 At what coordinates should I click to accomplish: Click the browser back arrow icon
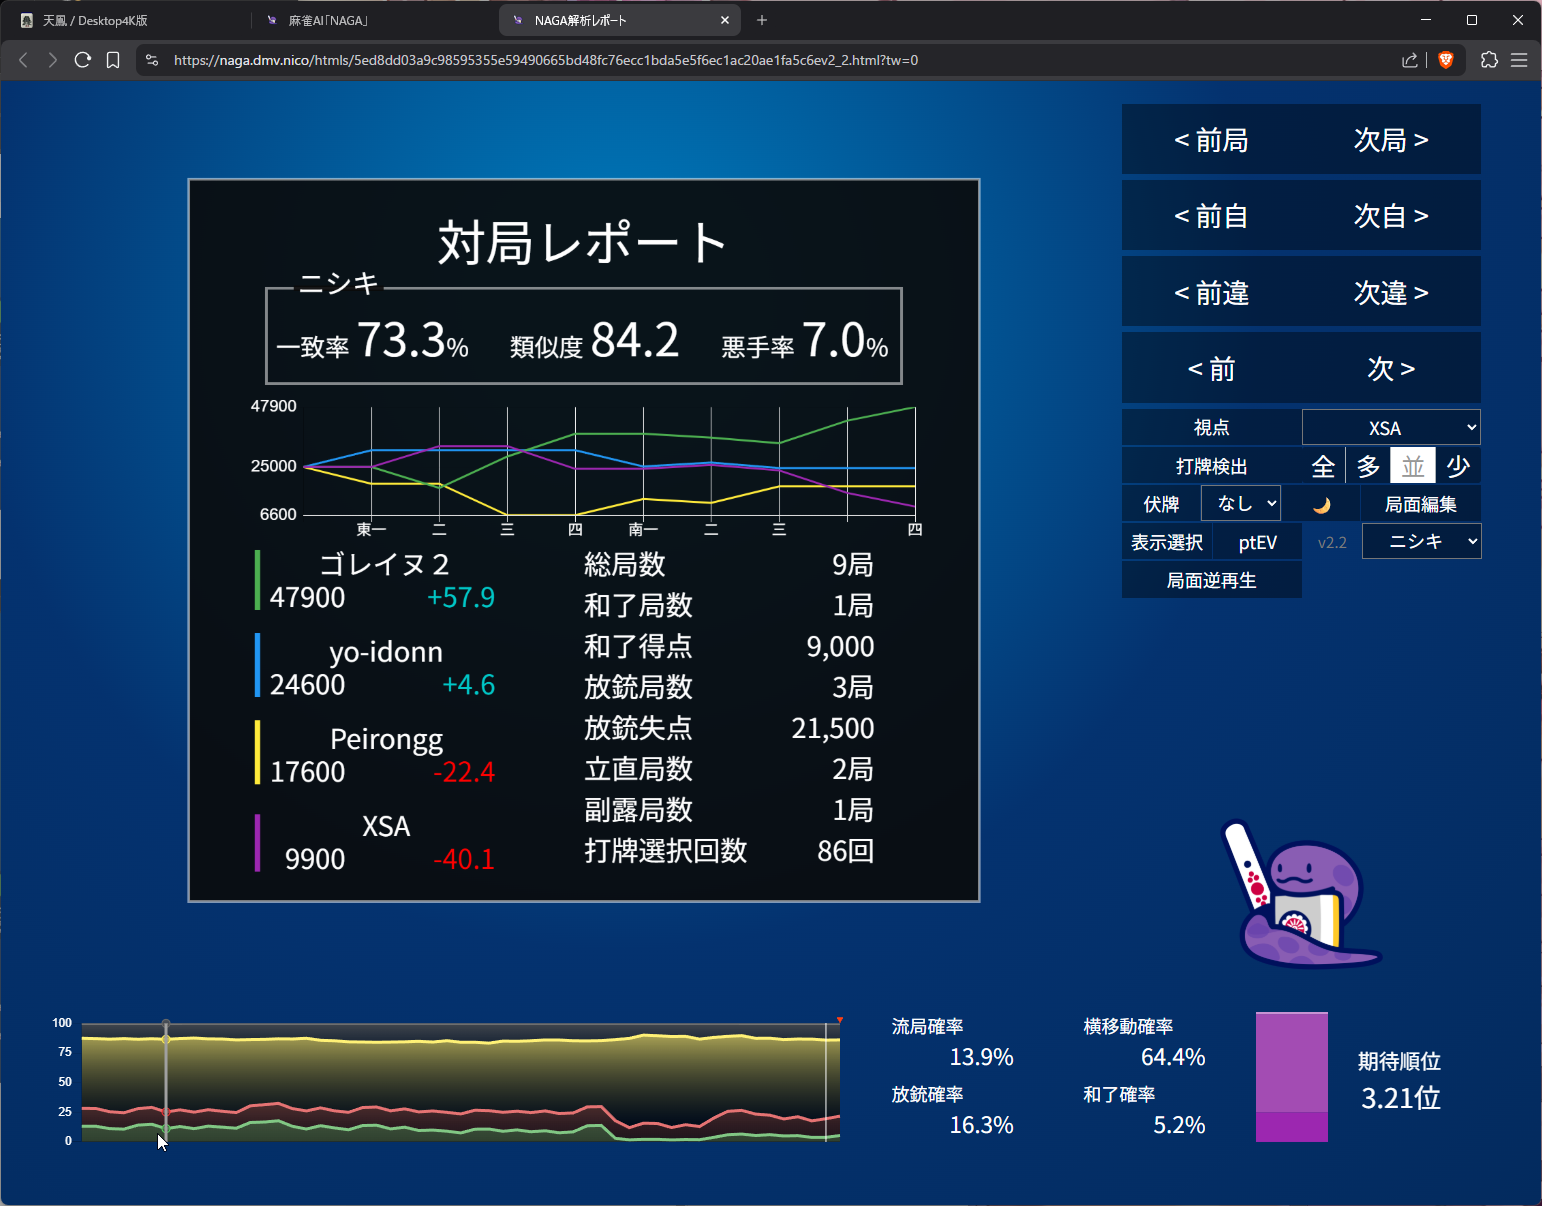coord(24,60)
